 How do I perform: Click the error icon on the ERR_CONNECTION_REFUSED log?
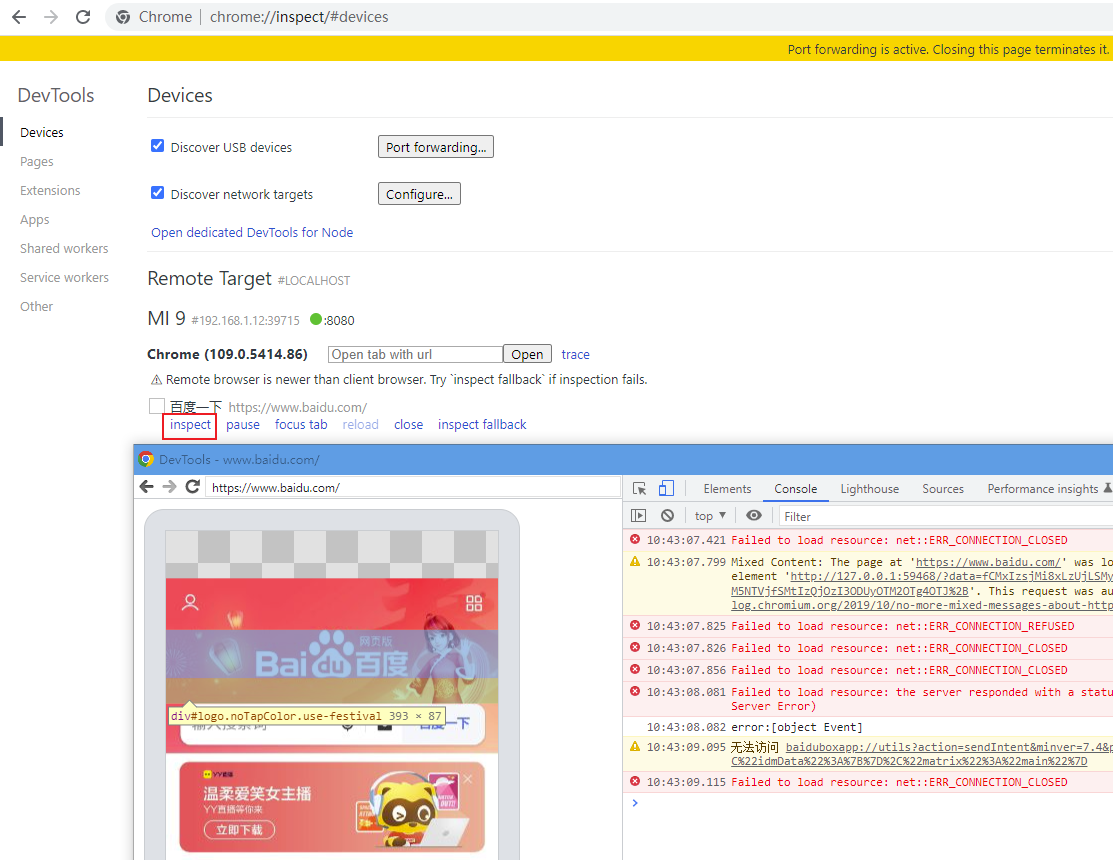(x=635, y=625)
